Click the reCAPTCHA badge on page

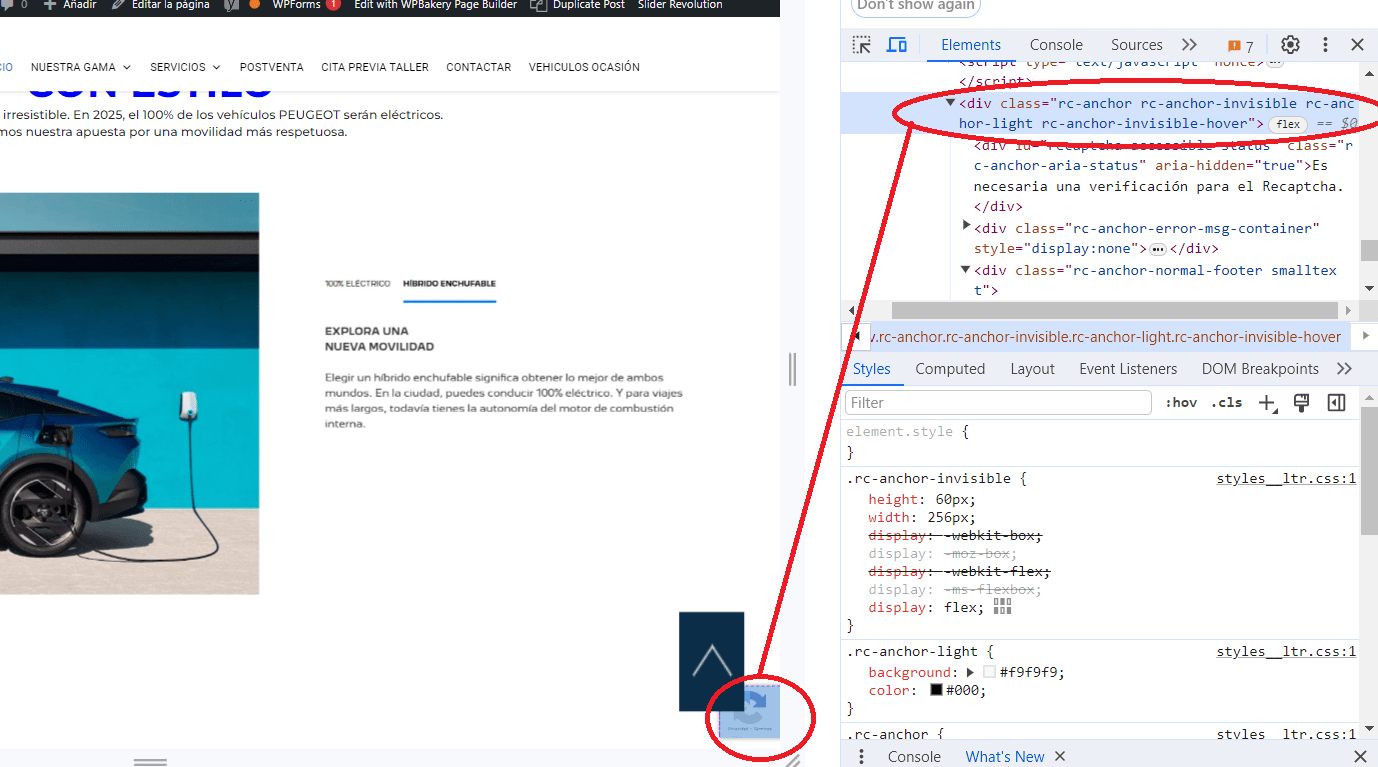point(750,712)
